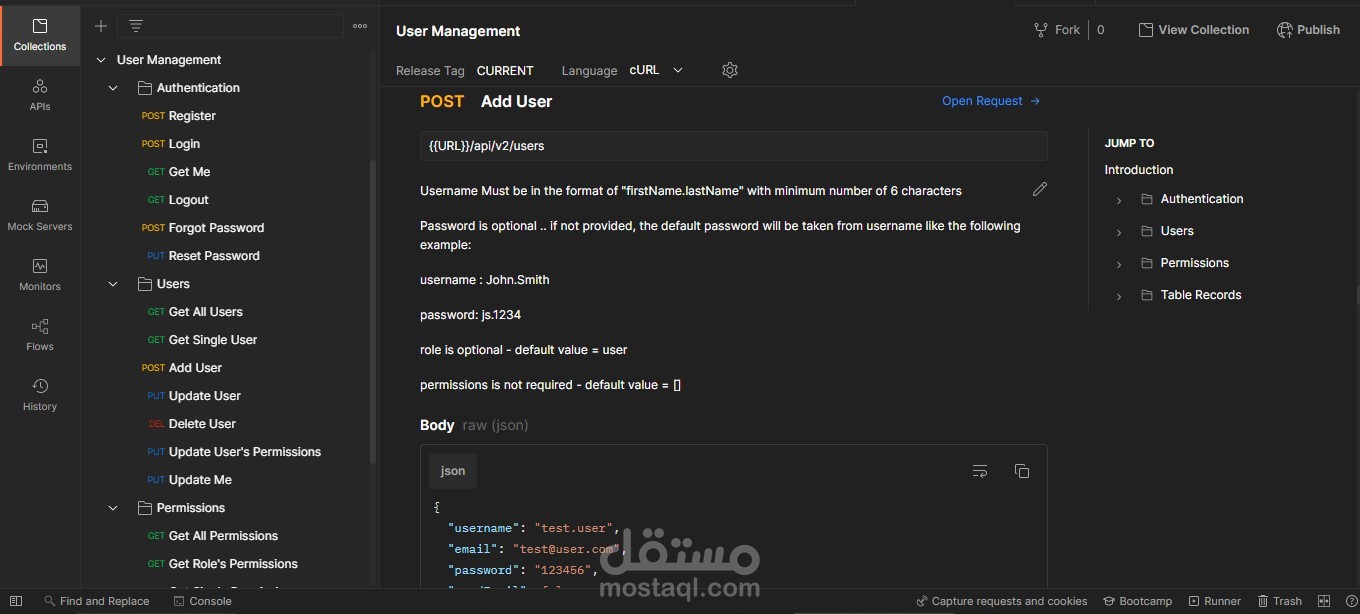
Task: Open the request History panel
Action: (40, 395)
